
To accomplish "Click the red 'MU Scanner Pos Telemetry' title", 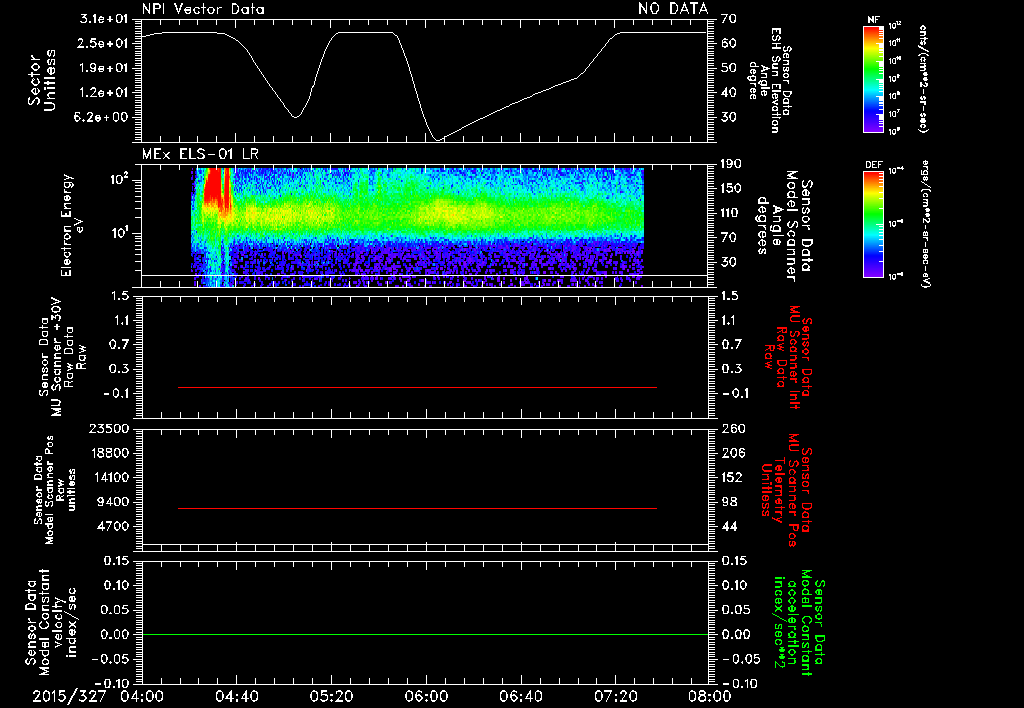I will [786, 490].
